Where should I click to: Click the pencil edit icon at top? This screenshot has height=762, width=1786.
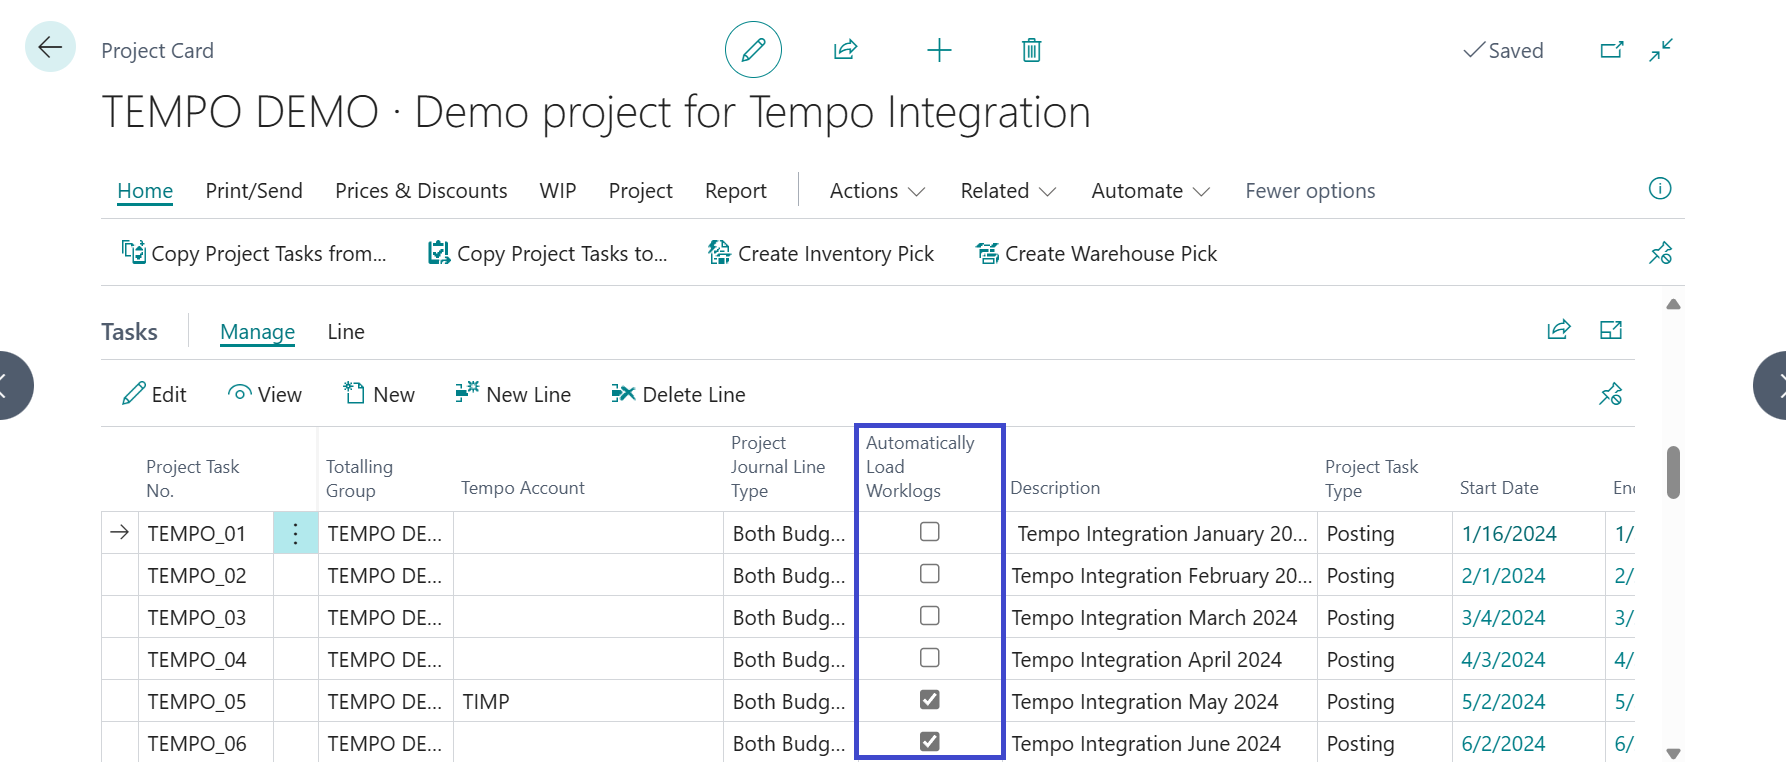[753, 50]
